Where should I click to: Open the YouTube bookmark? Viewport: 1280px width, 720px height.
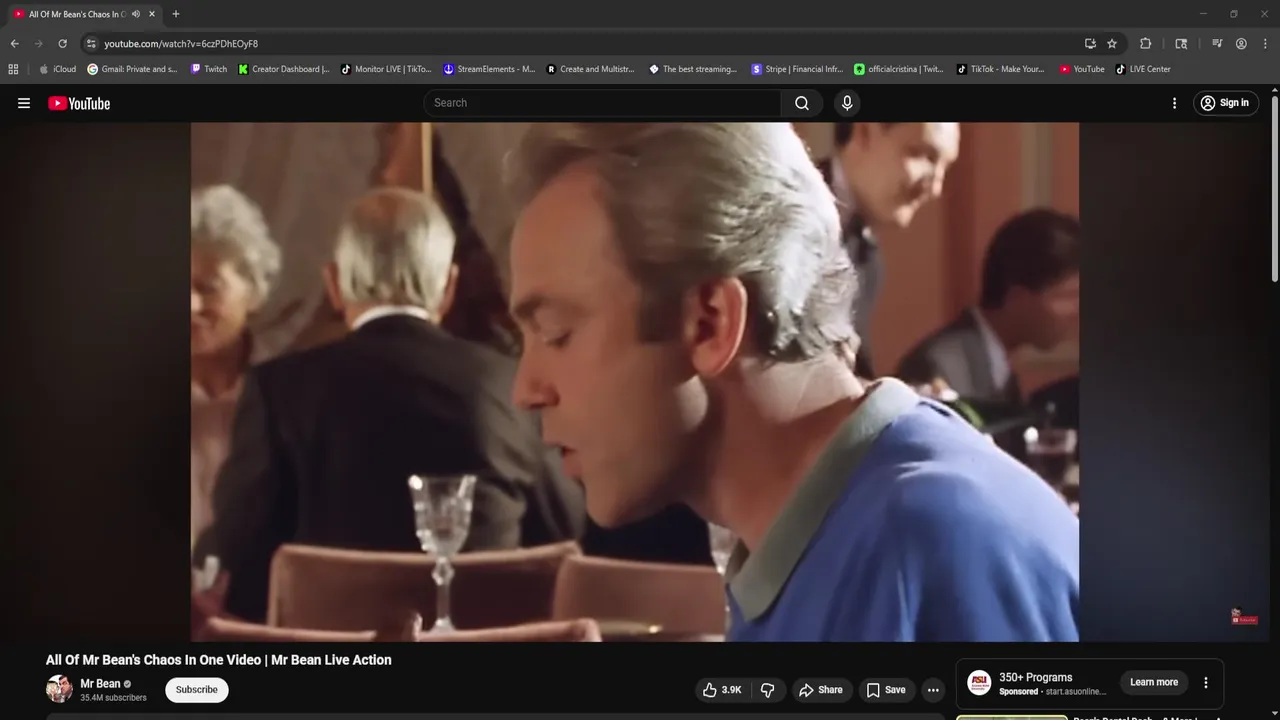point(1082,69)
